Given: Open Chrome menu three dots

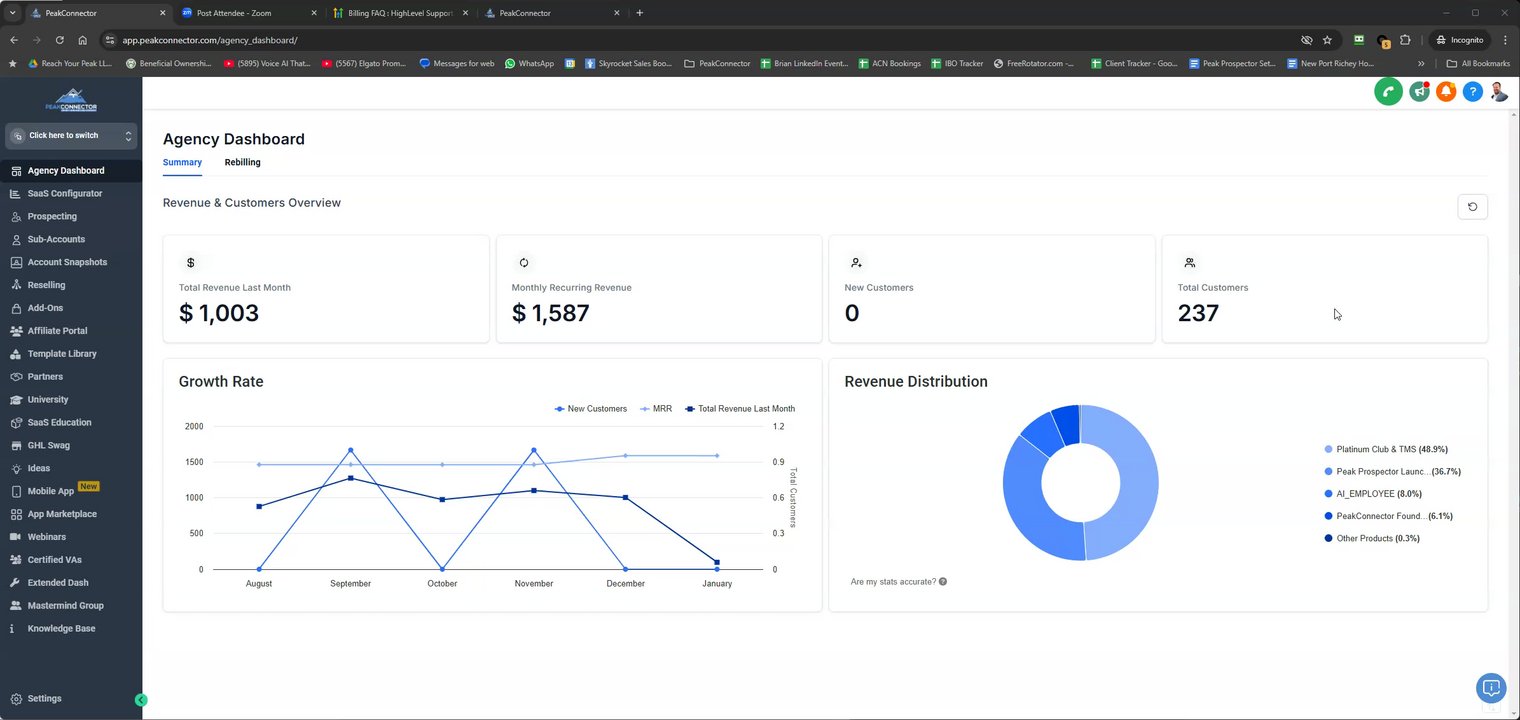Looking at the screenshot, I should point(1505,40).
